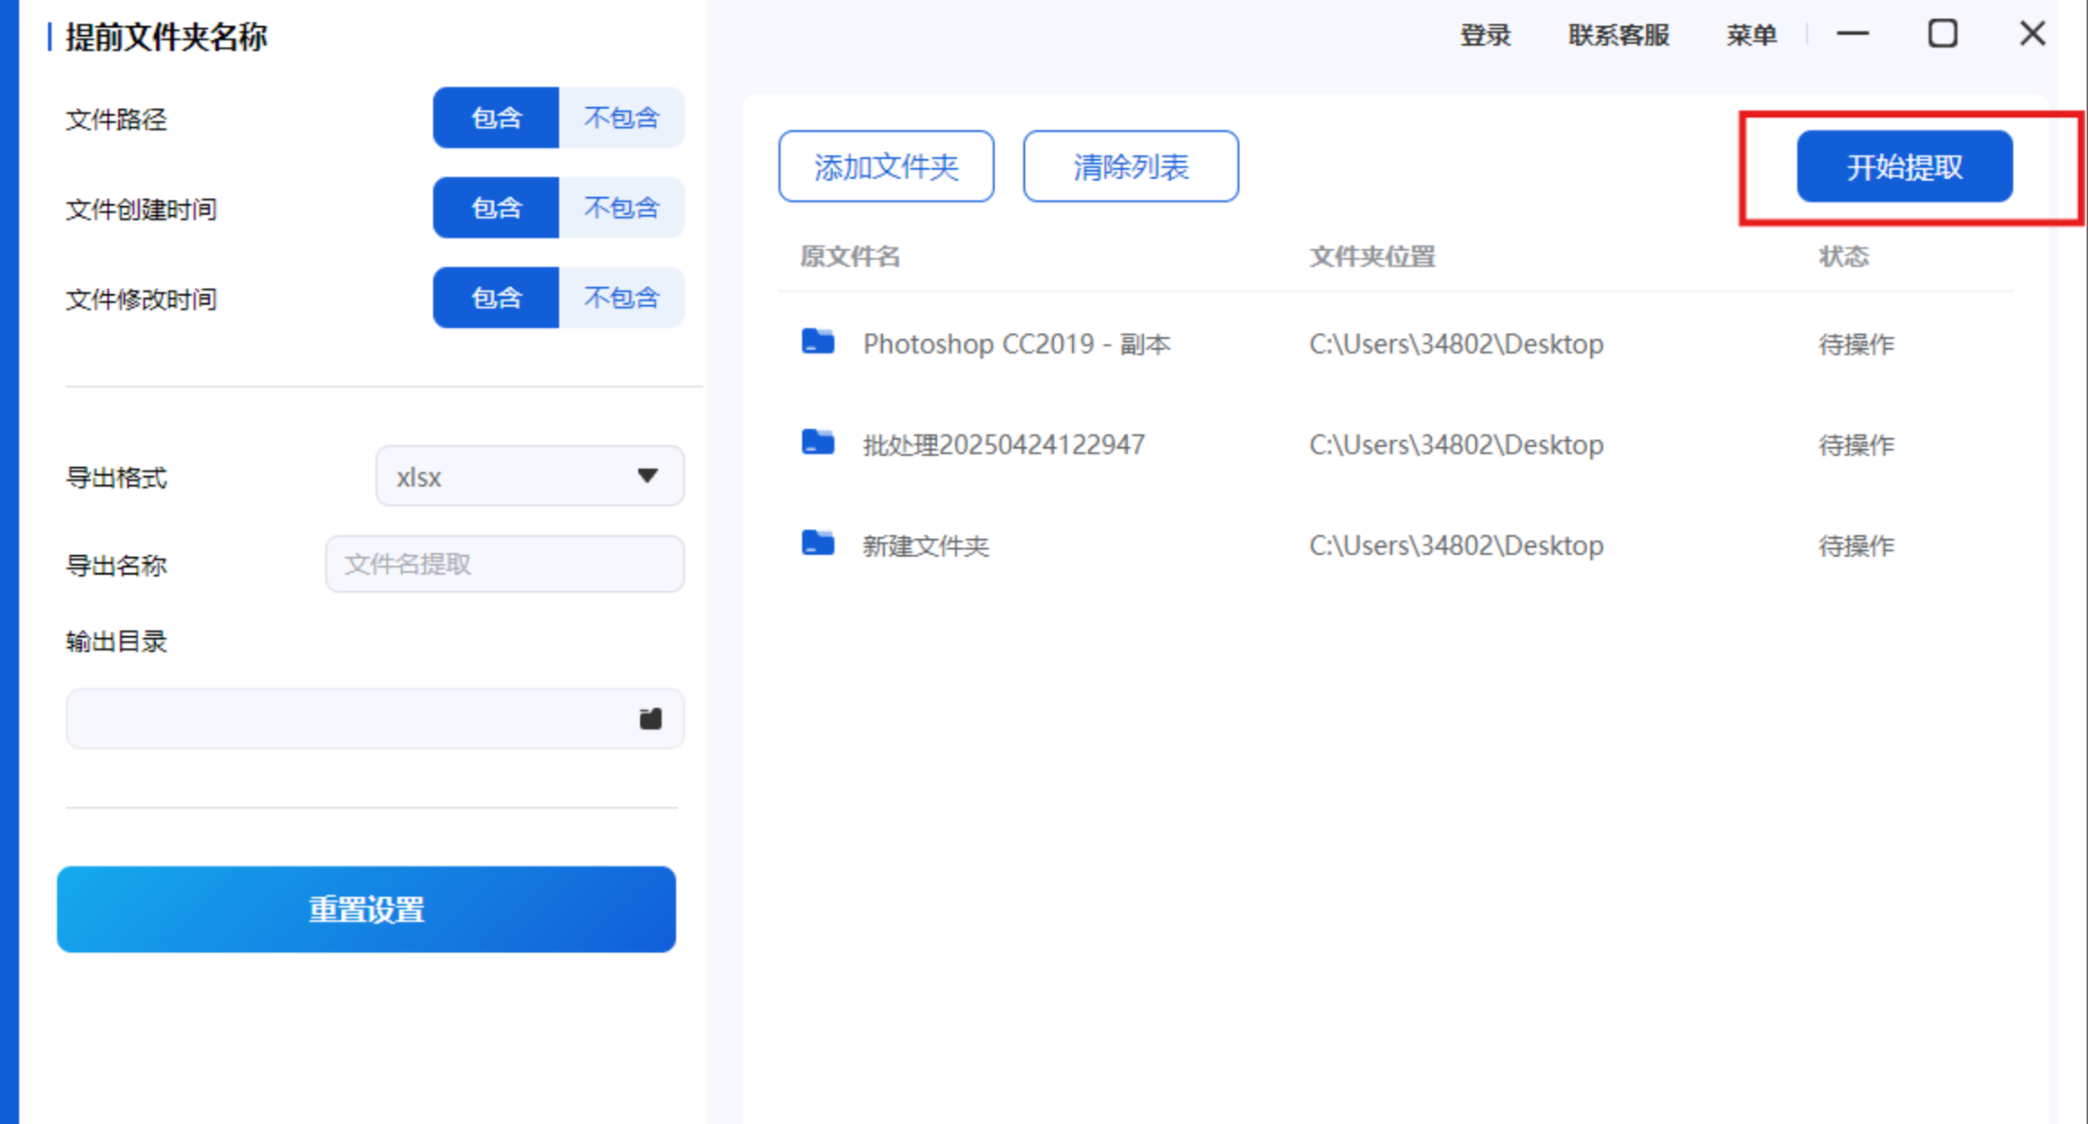The width and height of the screenshot is (2088, 1124).
Task: Select the 批处理20250424122947 folder name
Action: point(1004,444)
